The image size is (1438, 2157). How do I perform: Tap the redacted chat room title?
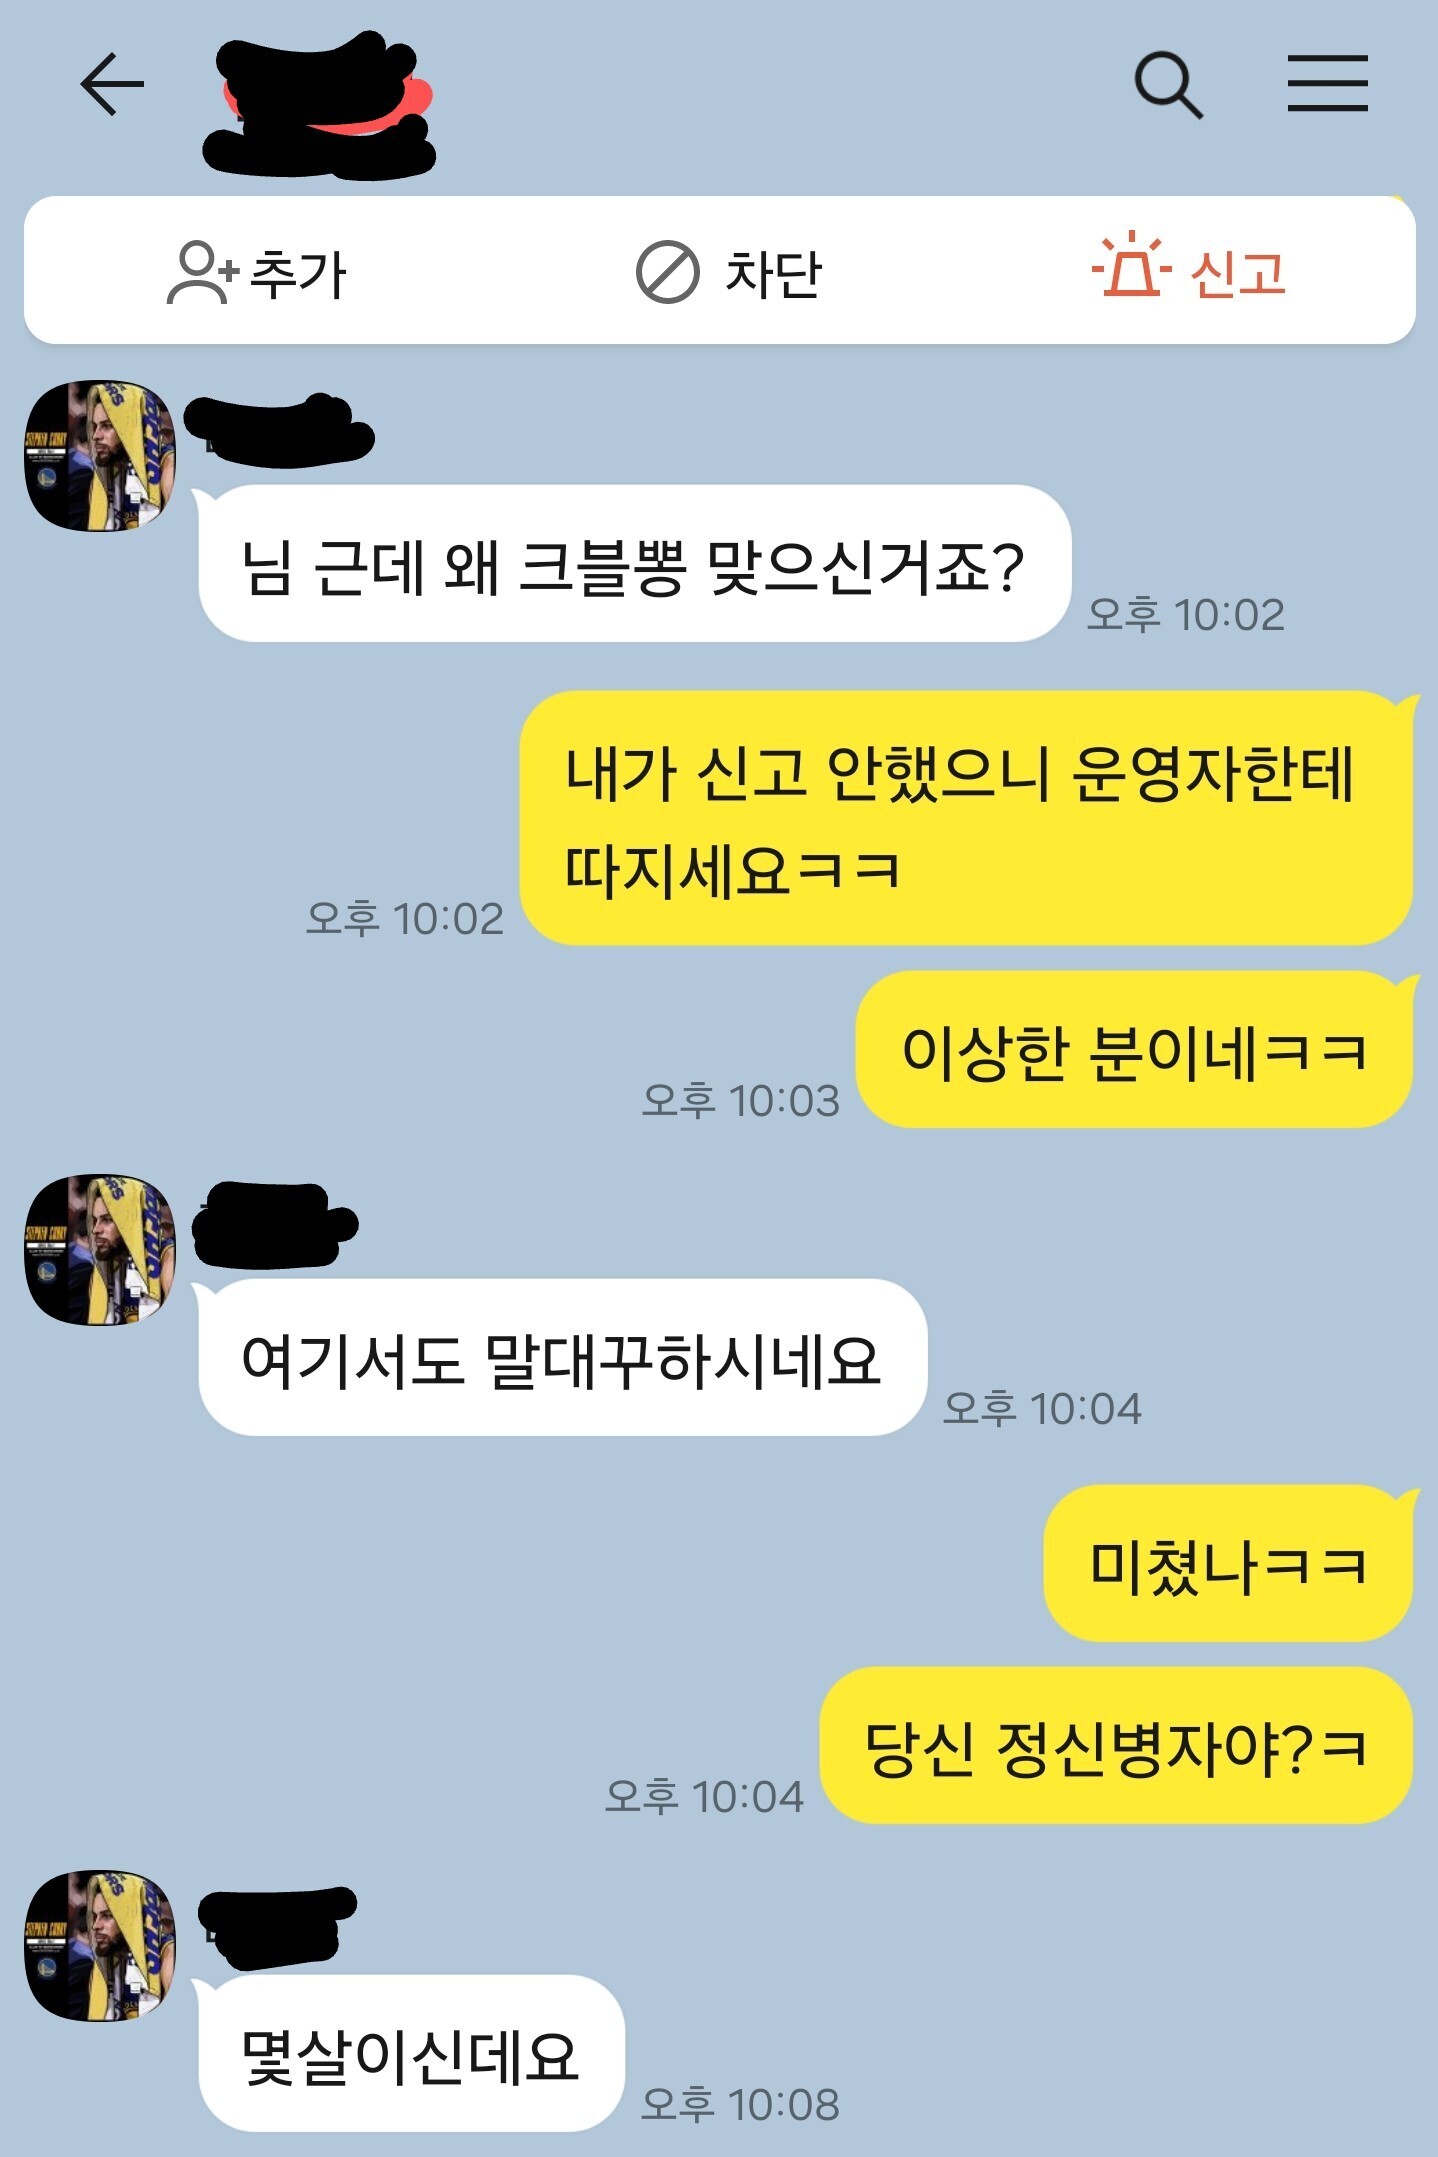pyautogui.click(x=320, y=105)
